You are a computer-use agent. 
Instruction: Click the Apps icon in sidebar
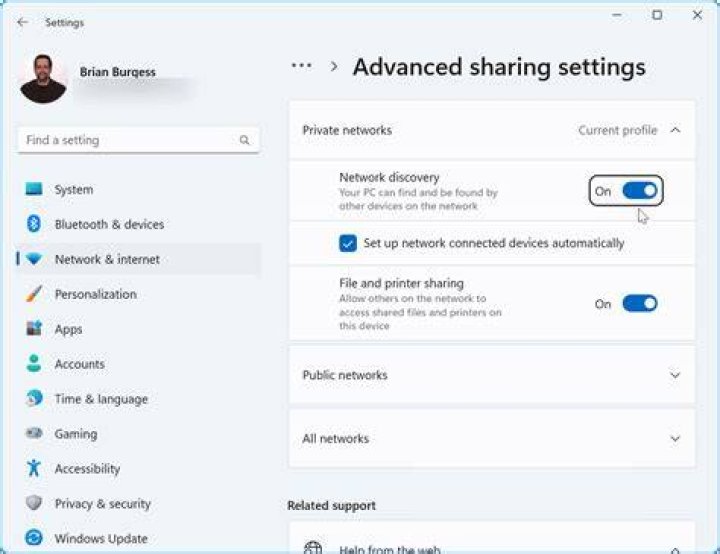click(34, 329)
